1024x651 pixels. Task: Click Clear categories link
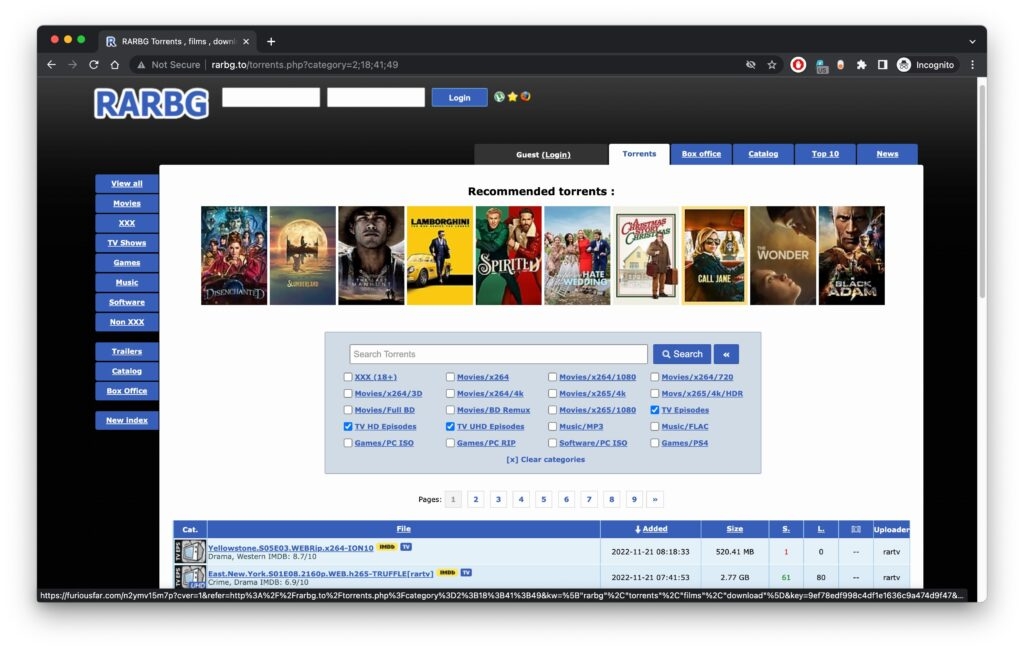[x=546, y=460]
